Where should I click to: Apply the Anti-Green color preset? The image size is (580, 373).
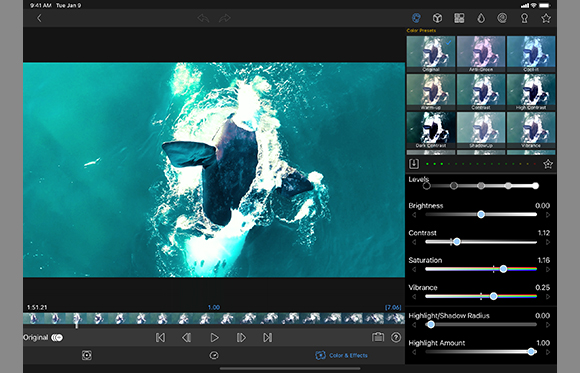(481, 54)
